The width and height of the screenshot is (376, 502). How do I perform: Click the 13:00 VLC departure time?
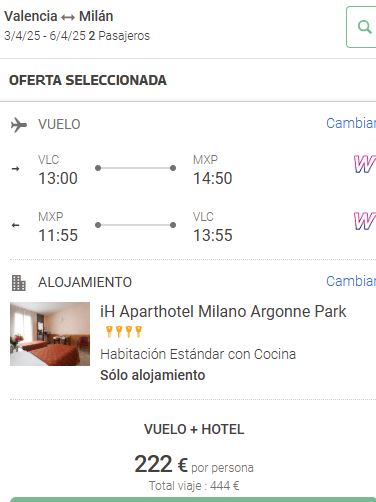coord(58,178)
